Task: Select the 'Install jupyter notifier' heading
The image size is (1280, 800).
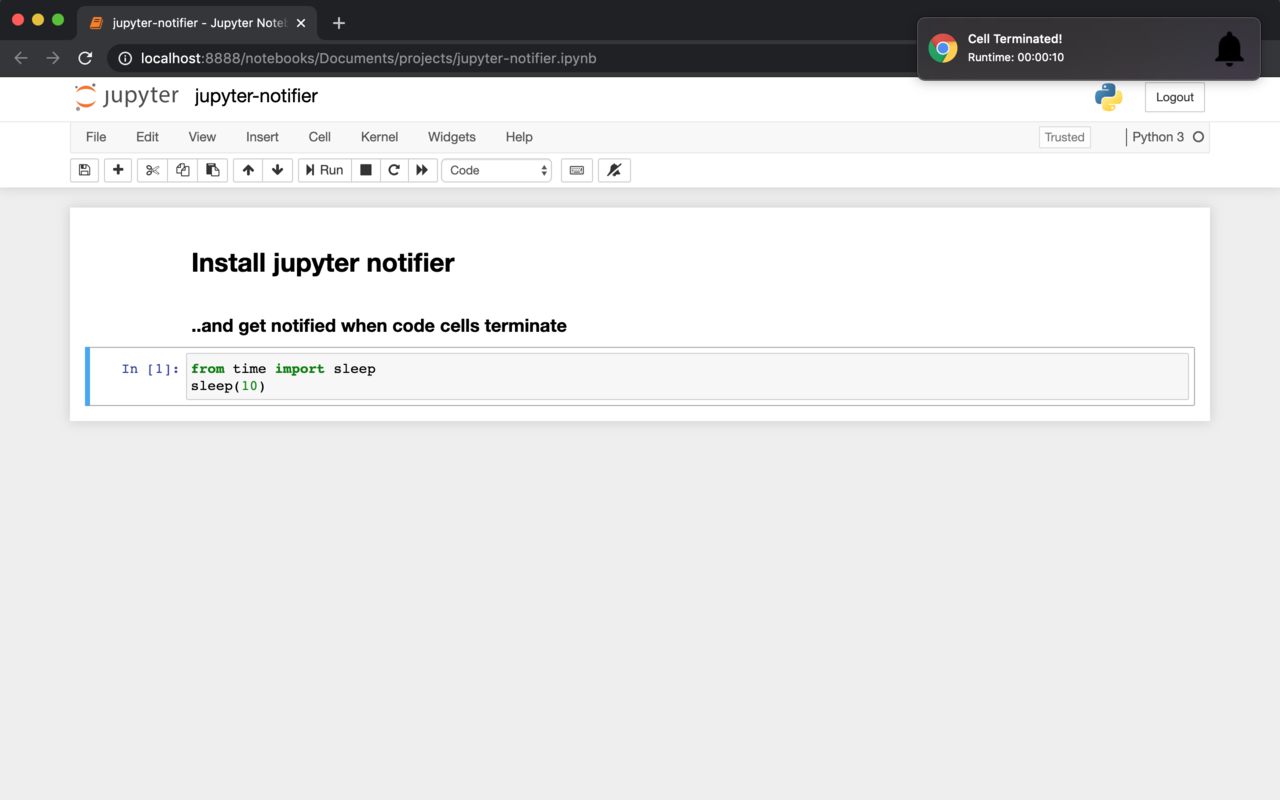Action: click(x=323, y=263)
